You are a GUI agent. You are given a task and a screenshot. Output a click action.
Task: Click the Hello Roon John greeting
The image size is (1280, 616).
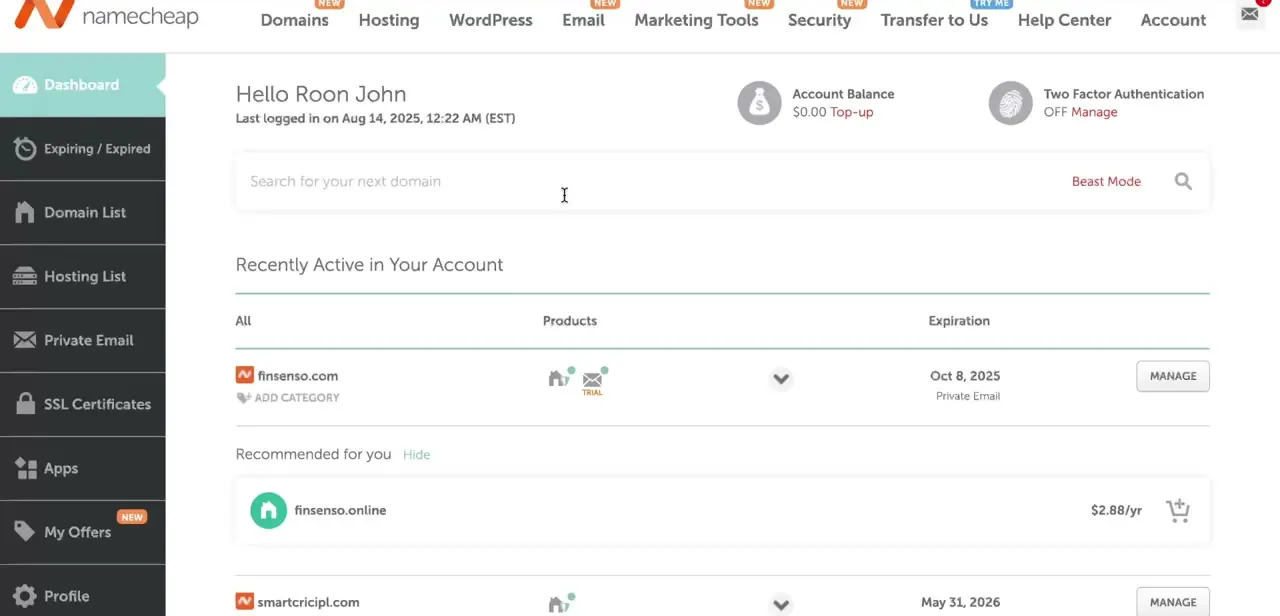(321, 94)
